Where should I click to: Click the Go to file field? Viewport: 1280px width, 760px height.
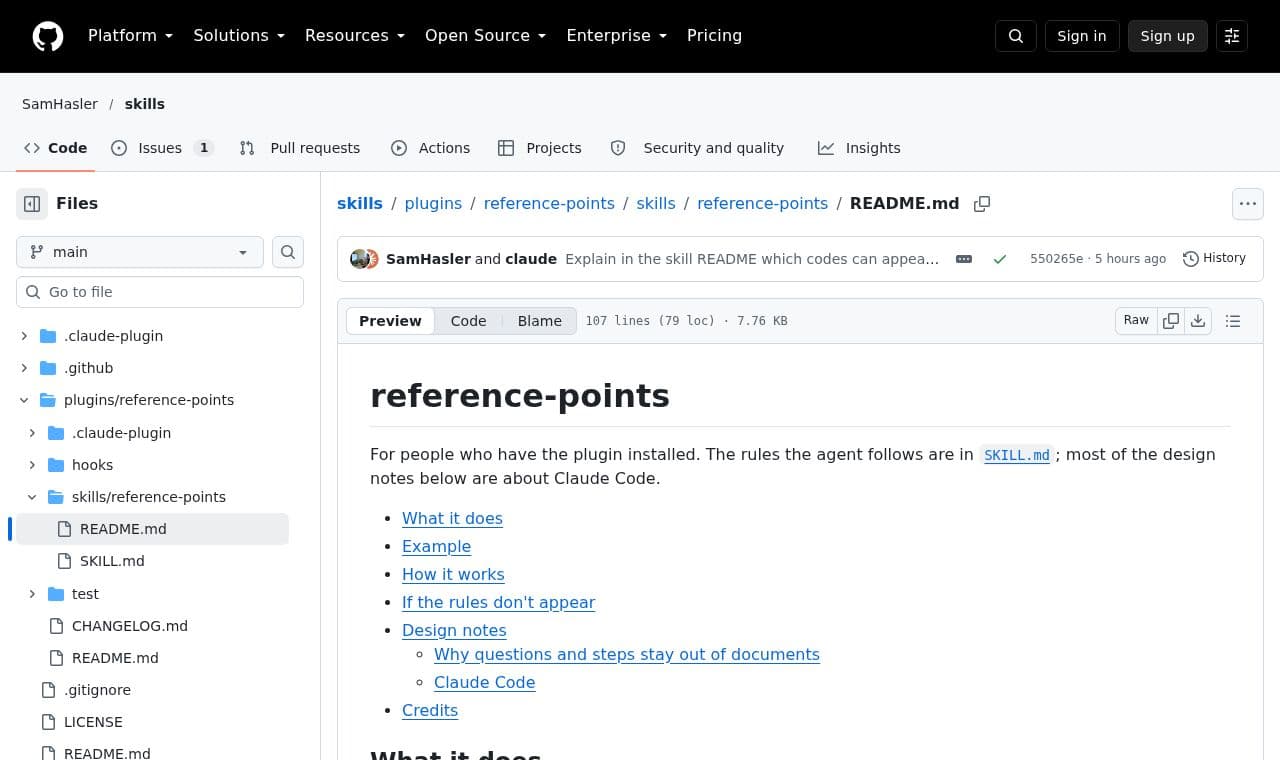pyautogui.click(x=160, y=292)
